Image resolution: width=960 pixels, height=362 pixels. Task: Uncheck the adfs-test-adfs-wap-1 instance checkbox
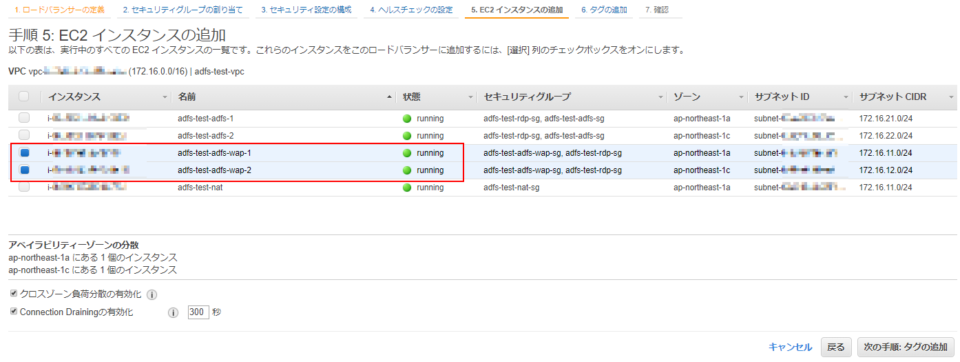tap(24, 153)
